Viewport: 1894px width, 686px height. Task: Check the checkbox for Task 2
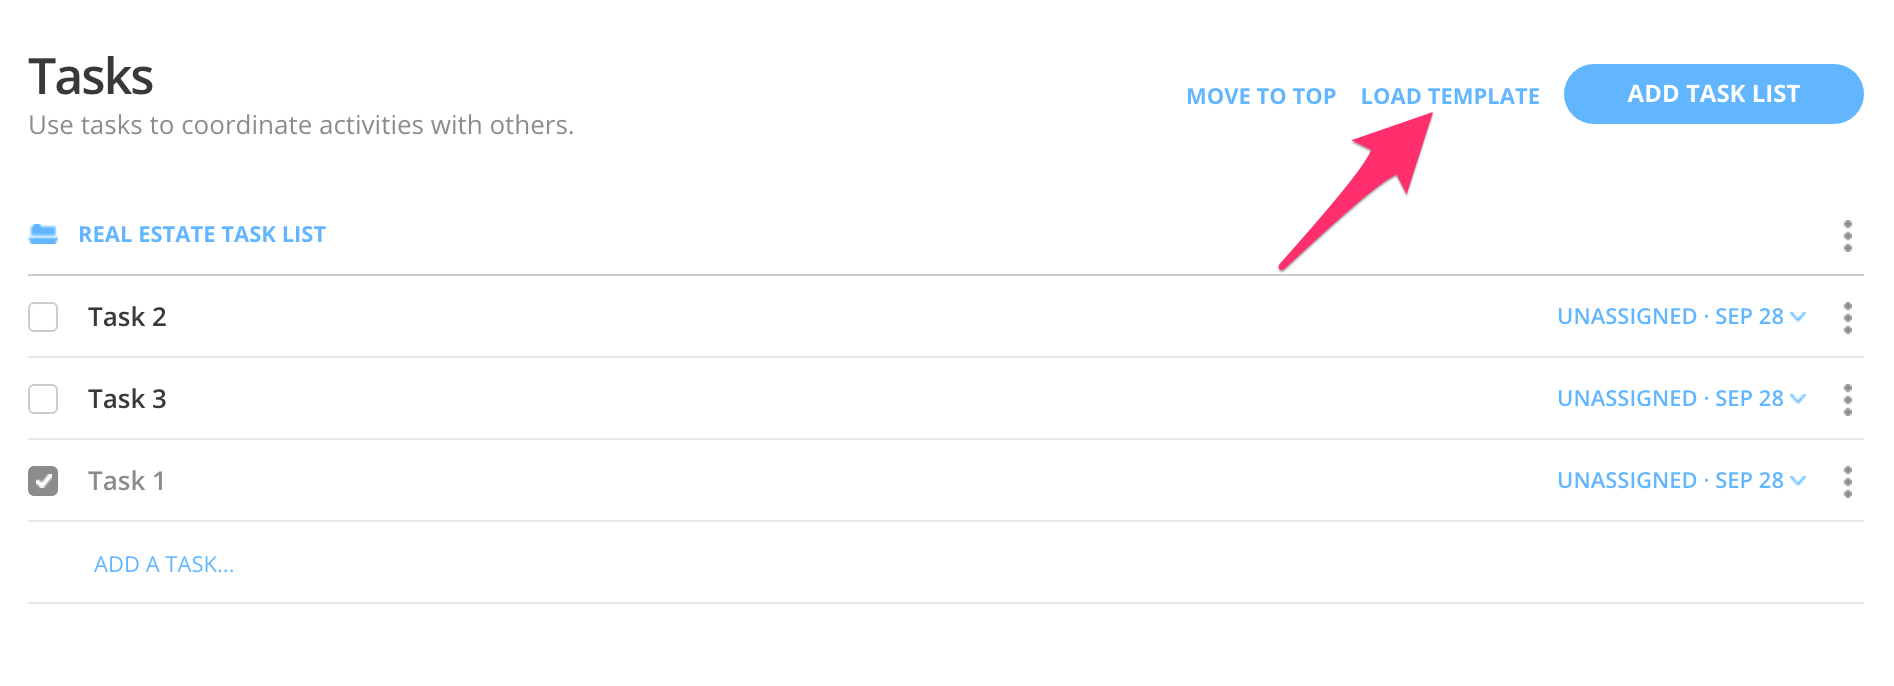tap(43, 317)
